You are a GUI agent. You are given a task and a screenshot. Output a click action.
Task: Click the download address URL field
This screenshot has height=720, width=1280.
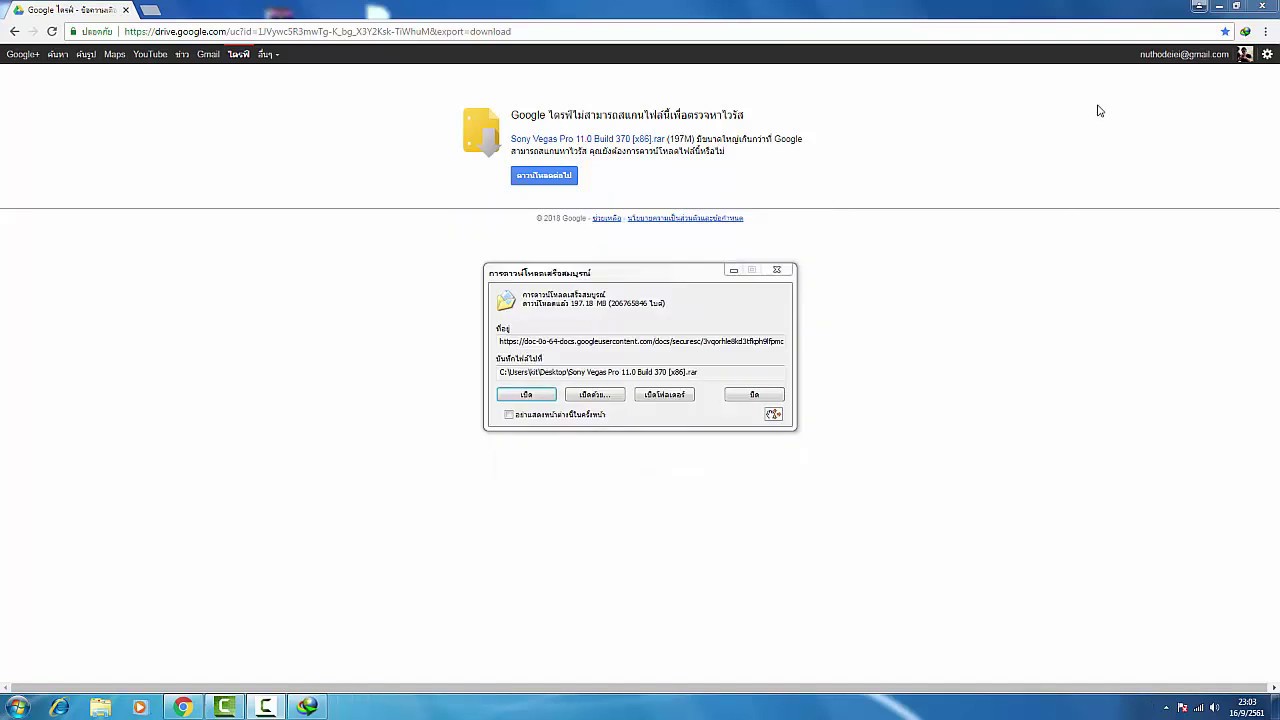pyautogui.click(x=640, y=341)
